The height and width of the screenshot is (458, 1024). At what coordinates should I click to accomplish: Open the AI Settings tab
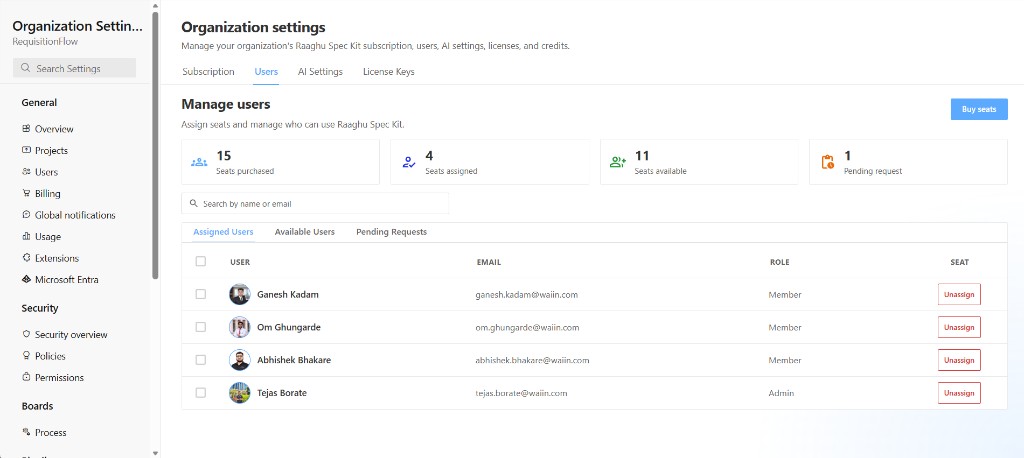coord(320,72)
